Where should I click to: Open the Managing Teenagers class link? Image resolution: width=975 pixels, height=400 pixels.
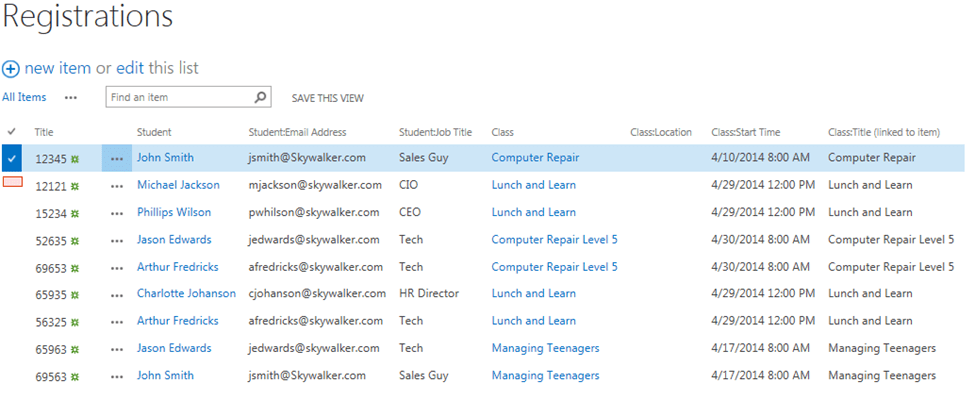(x=545, y=348)
